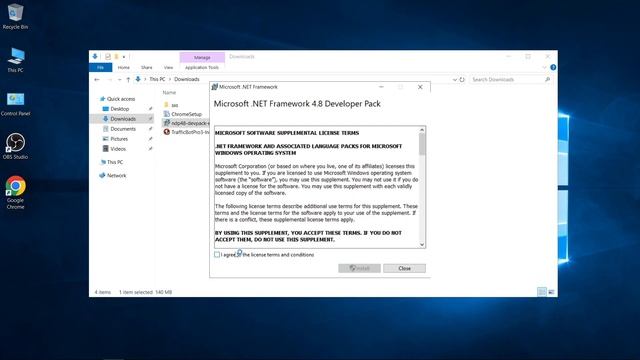Click the pin icon beside Videos
The width and height of the screenshot is (640, 360).
[x=150, y=149]
